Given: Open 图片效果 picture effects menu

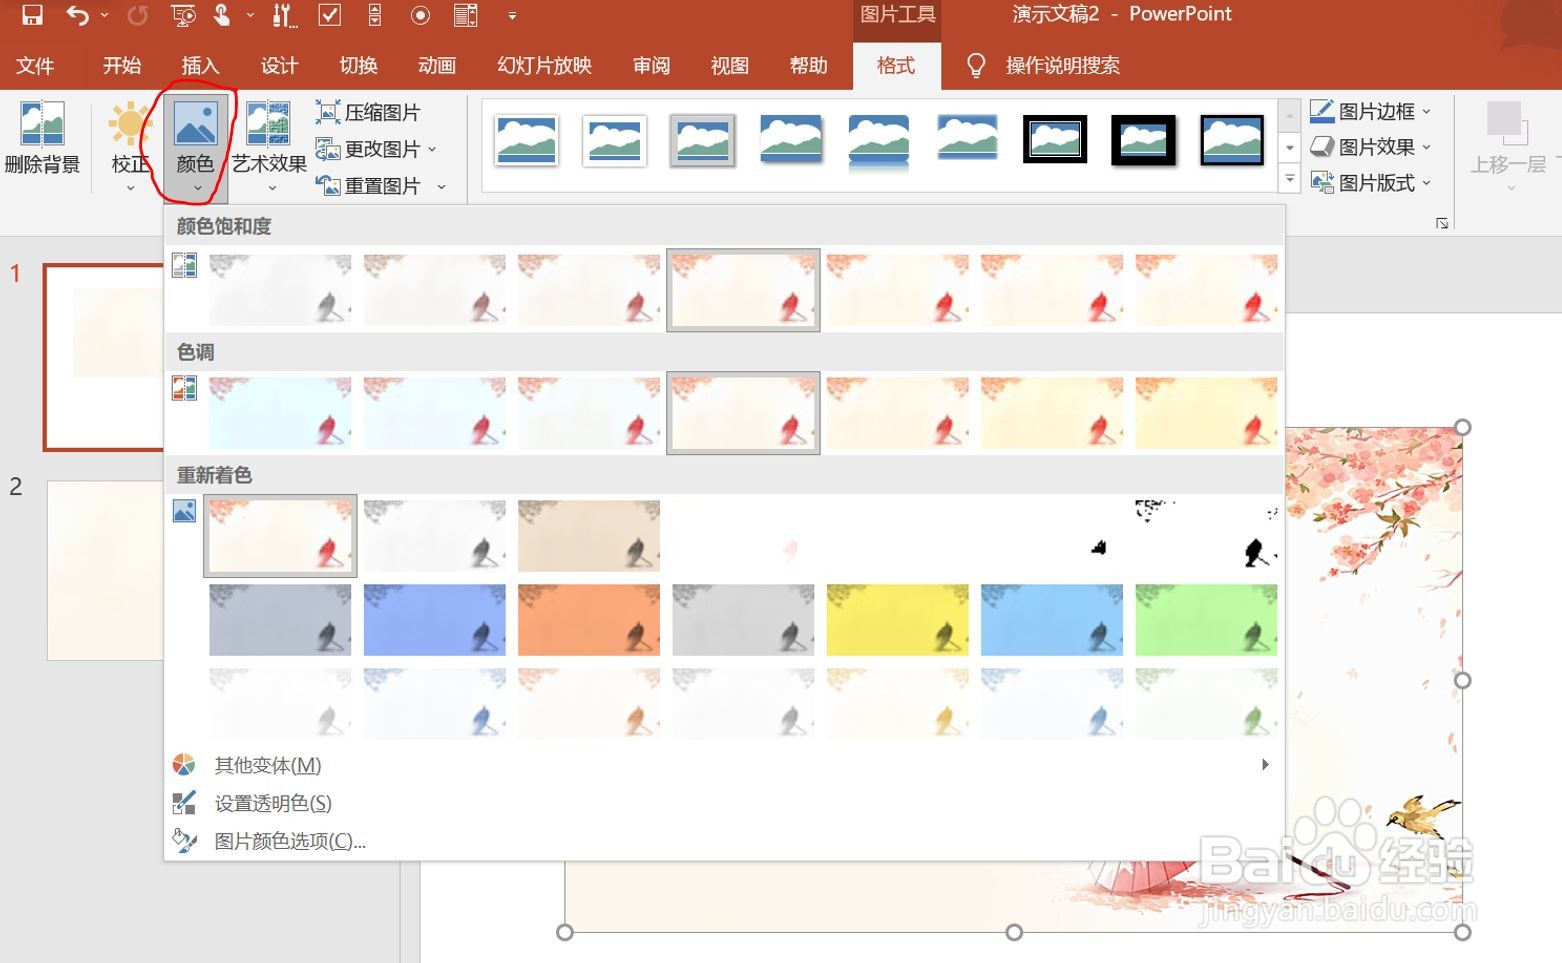Looking at the screenshot, I should [1371, 147].
